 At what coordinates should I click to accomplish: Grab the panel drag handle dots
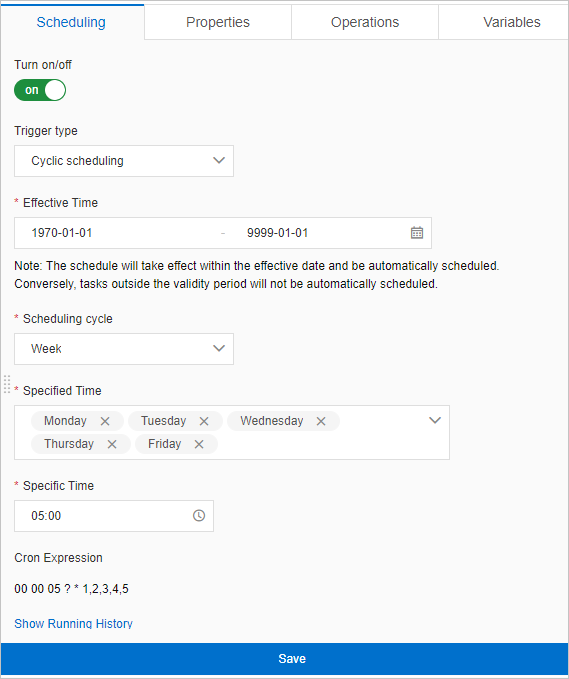[x=7, y=384]
